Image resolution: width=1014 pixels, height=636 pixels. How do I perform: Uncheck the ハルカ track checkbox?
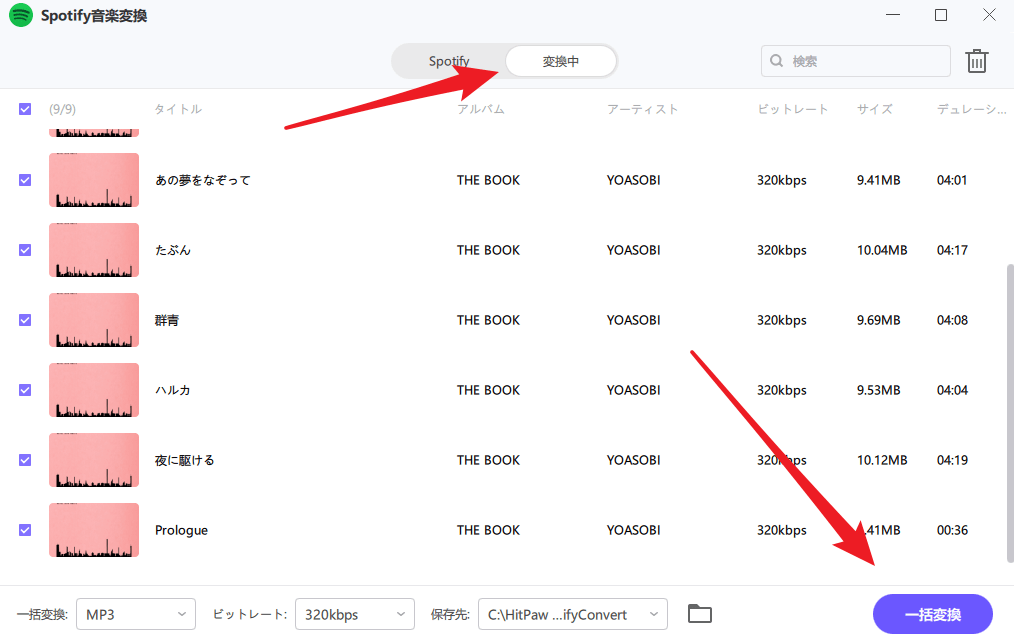pyautogui.click(x=25, y=389)
